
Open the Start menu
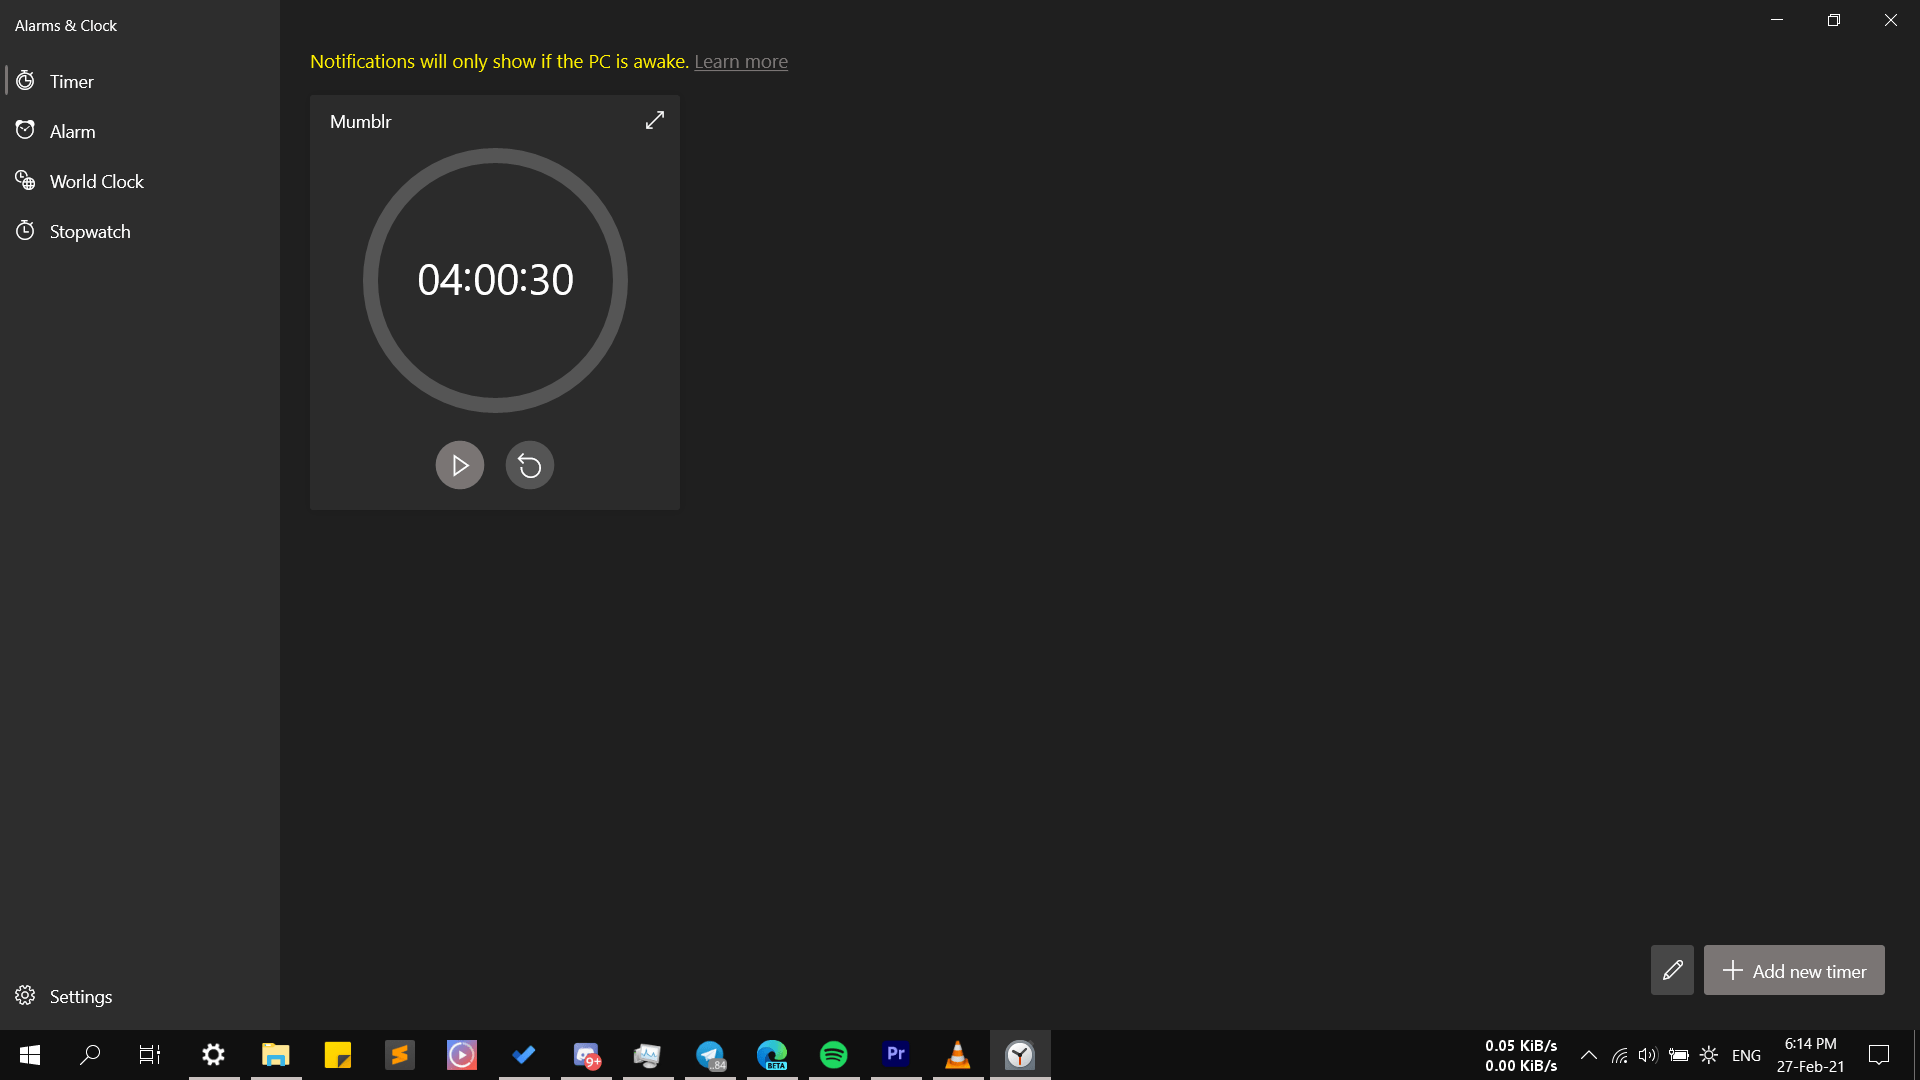coord(29,1055)
